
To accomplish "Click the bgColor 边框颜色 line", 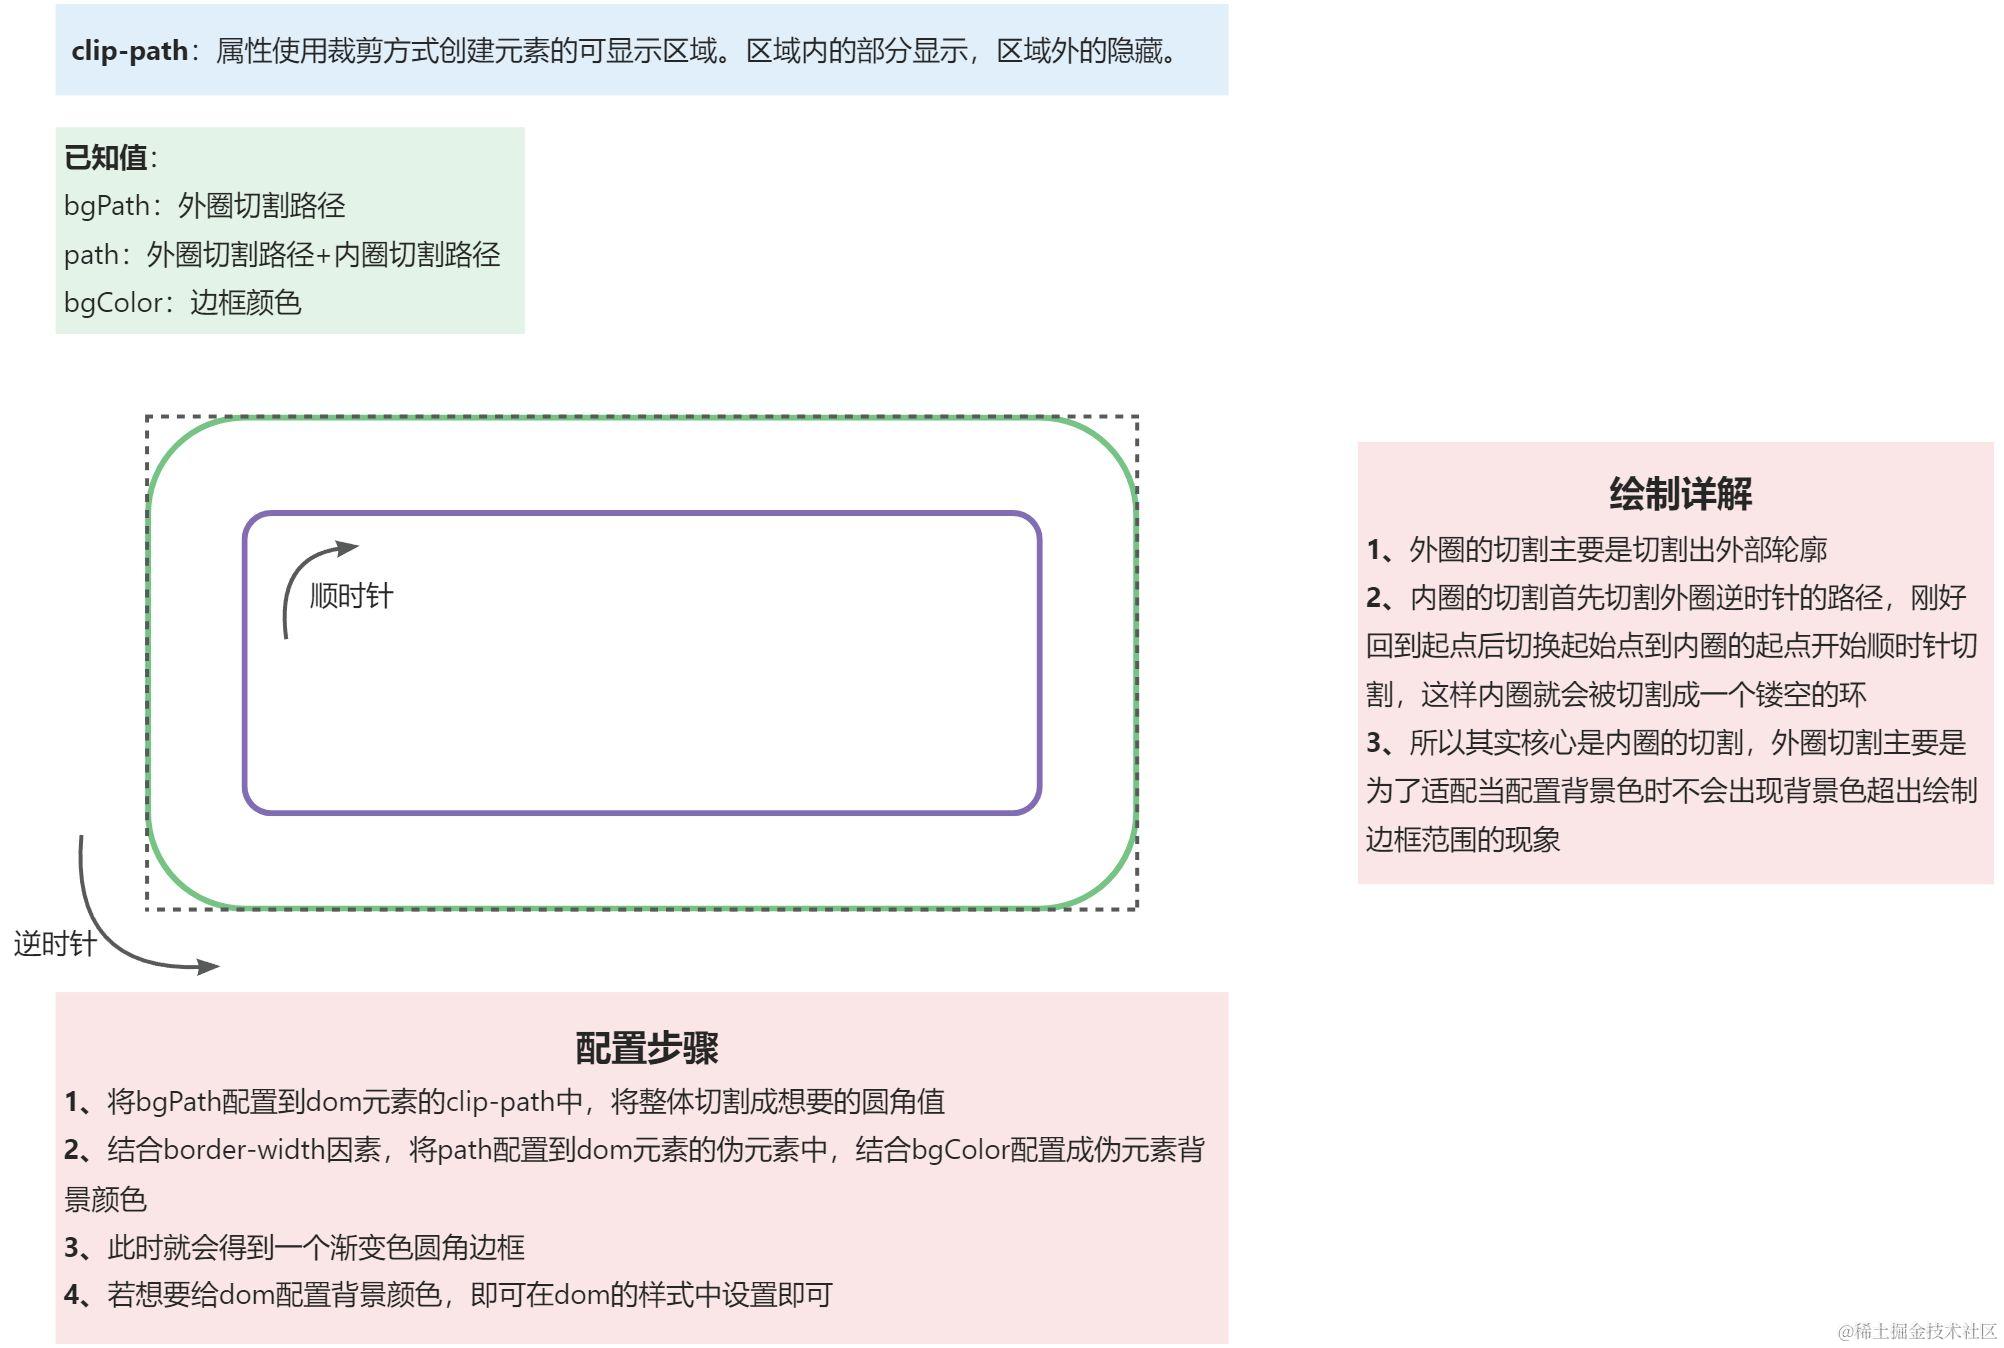I will (x=182, y=303).
